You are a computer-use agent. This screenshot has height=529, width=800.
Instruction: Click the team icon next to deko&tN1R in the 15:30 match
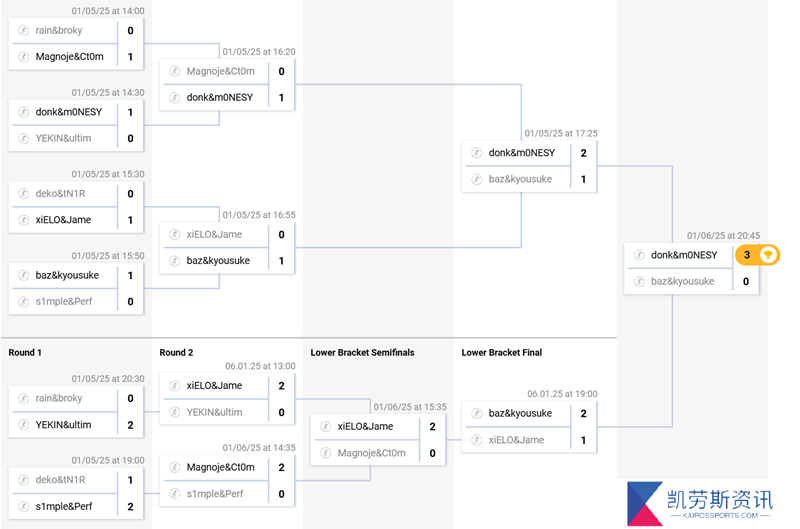[x=23, y=193]
